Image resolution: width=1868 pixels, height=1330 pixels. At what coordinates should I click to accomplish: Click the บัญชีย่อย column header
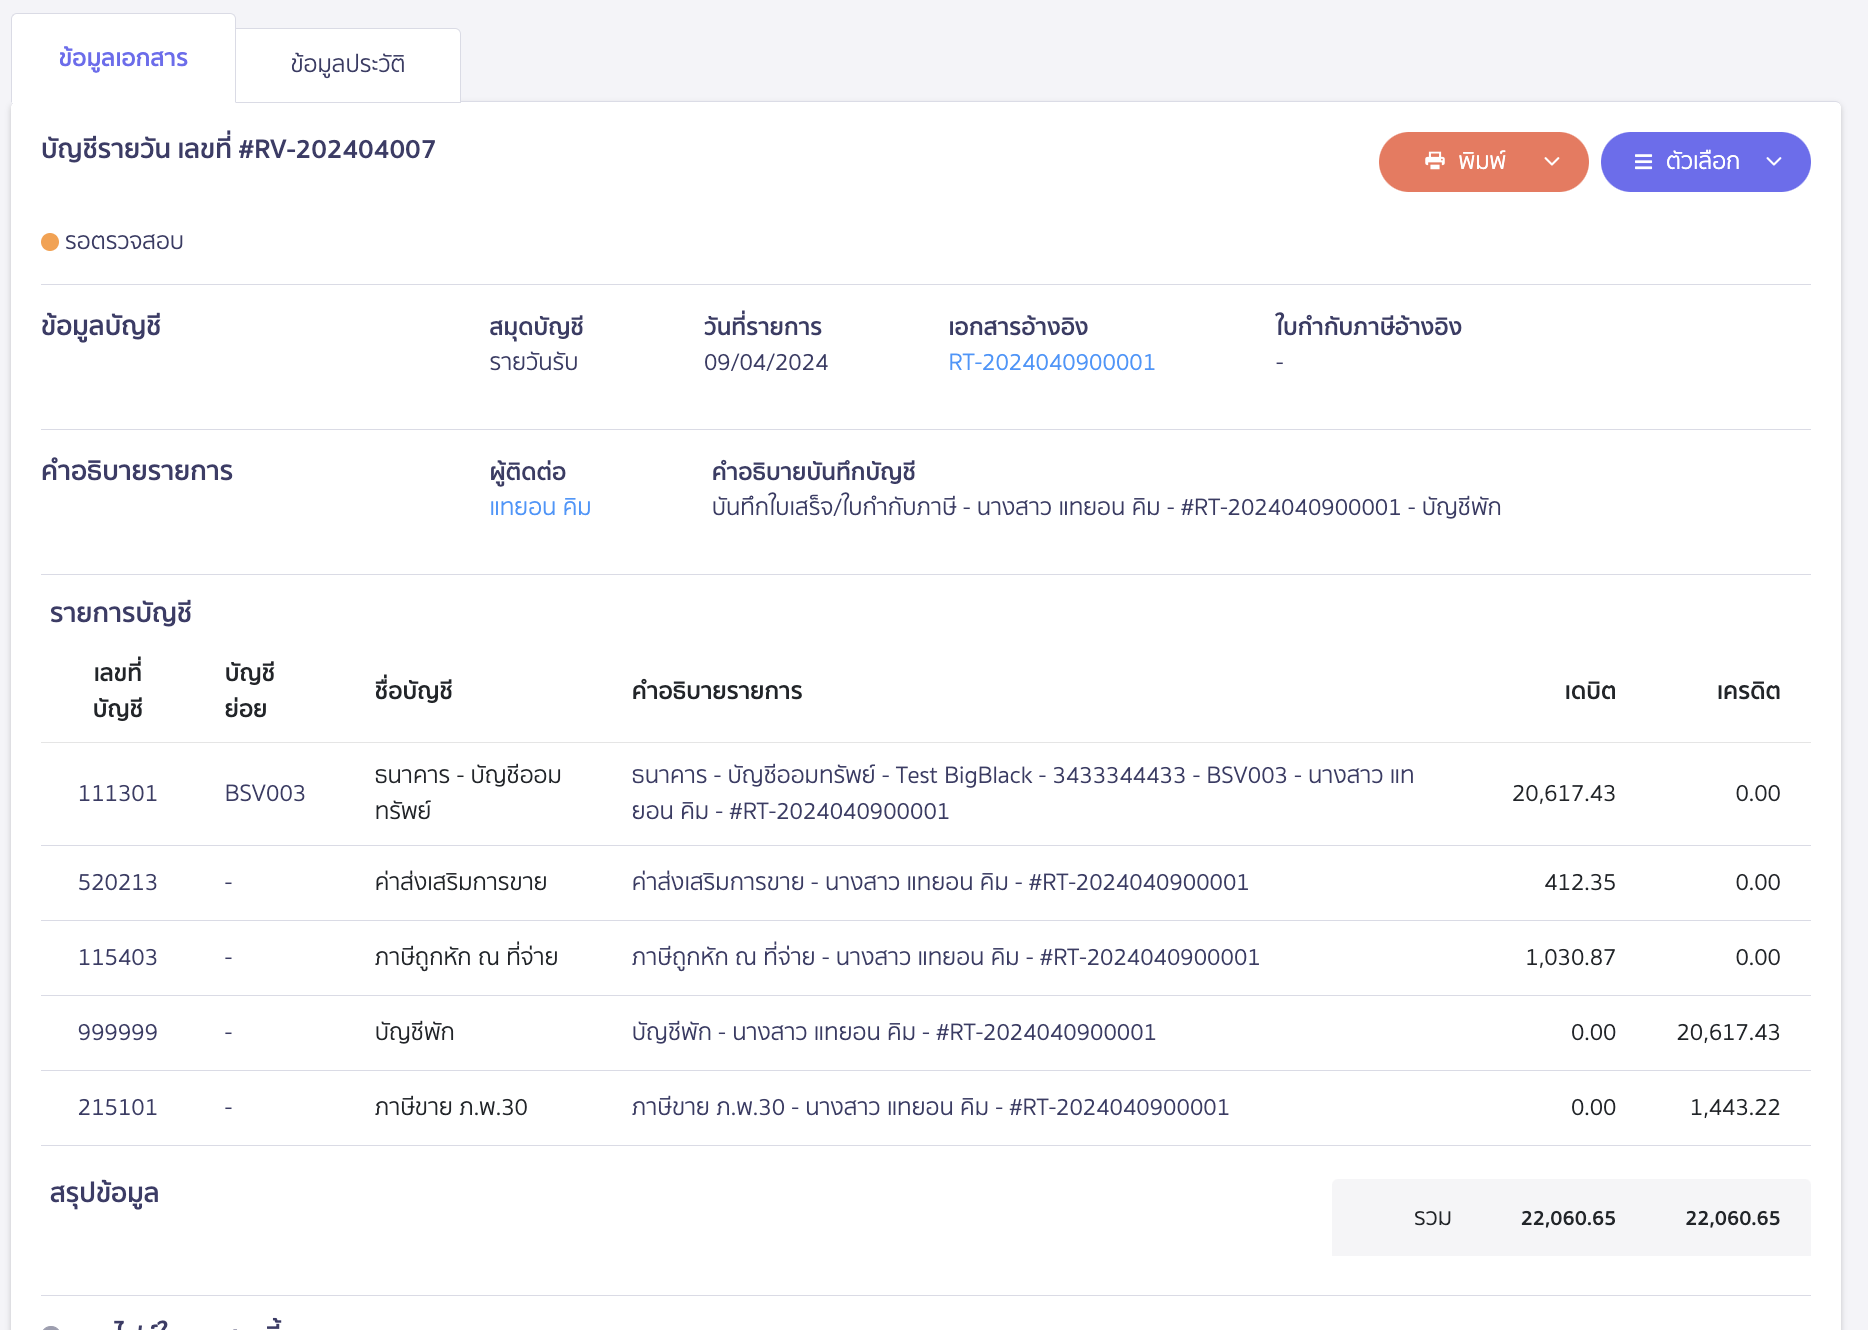pos(249,691)
